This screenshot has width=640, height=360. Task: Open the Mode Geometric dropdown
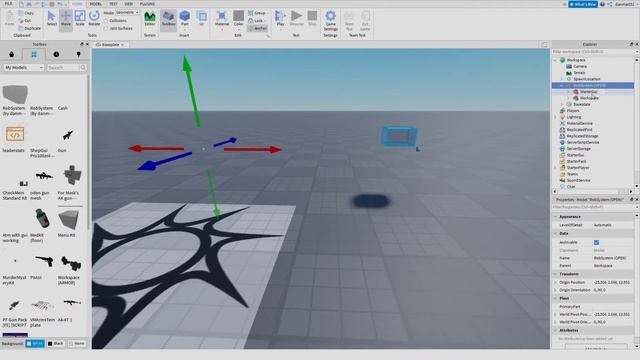coord(127,13)
